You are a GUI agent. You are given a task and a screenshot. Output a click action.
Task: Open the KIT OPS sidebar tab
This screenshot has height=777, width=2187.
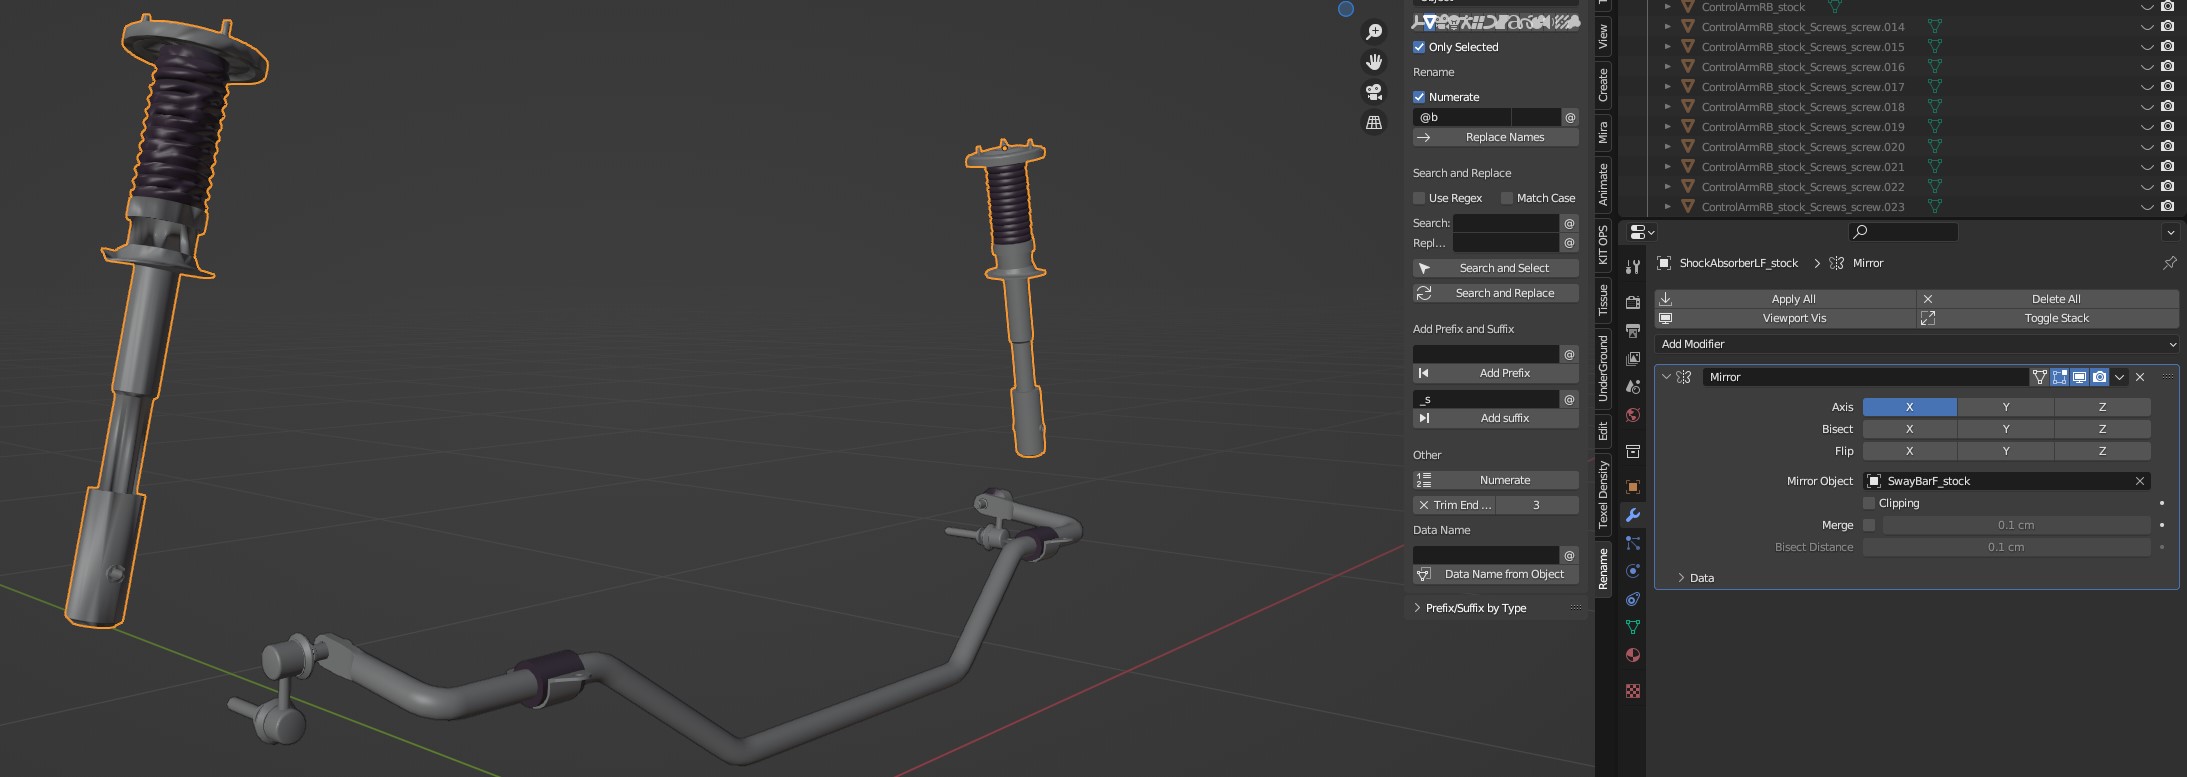(x=1603, y=245)
